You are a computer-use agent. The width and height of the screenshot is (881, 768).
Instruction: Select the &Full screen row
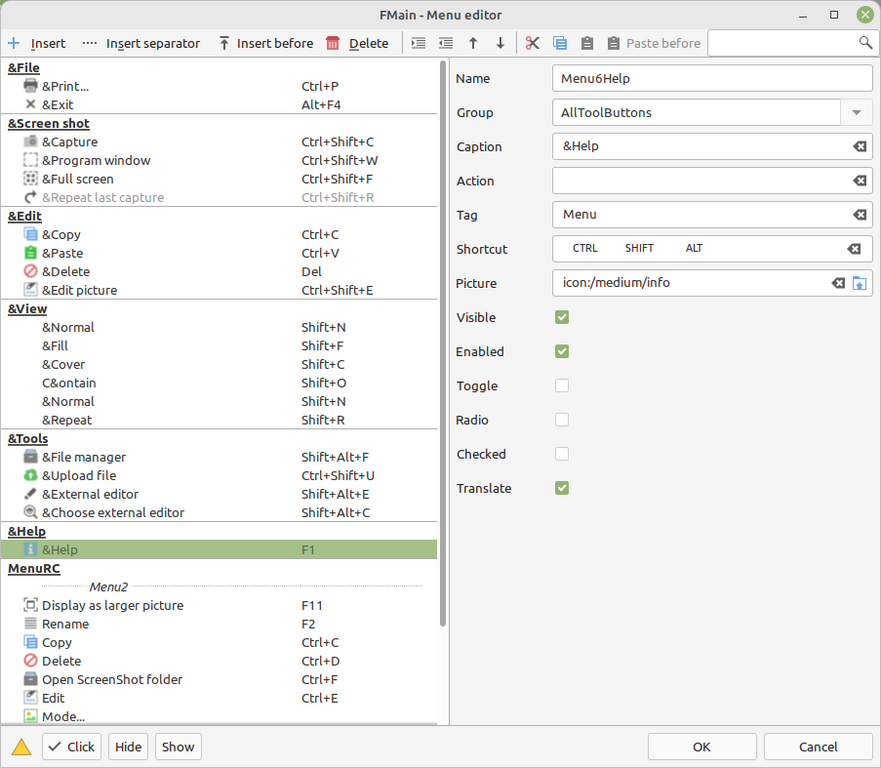click(219, 179)
